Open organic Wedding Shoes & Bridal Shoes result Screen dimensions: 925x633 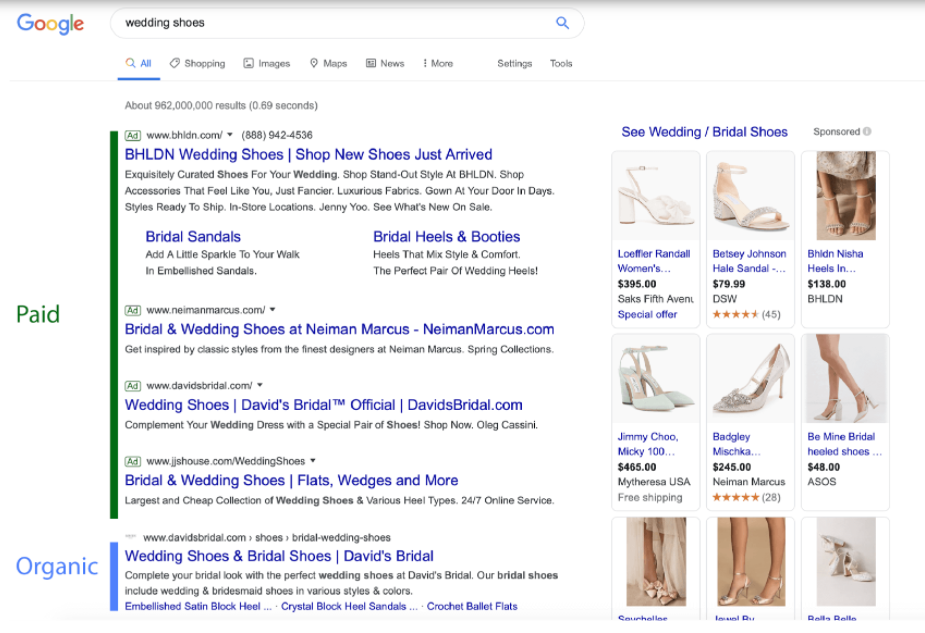pos(279,556)
